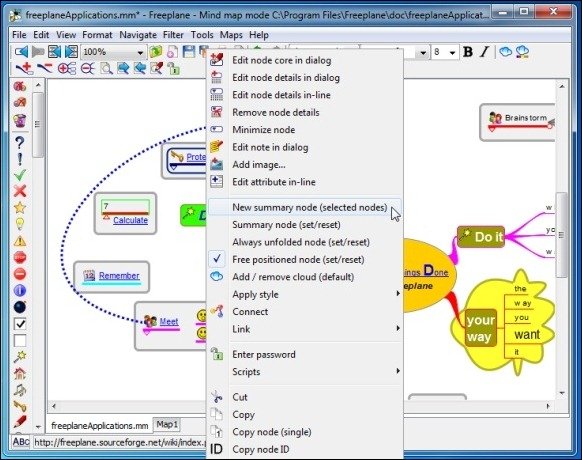This screenshot has width=582, height=460.
Task: Click the cloud icon in top toolbar
Action: [505, 52]
